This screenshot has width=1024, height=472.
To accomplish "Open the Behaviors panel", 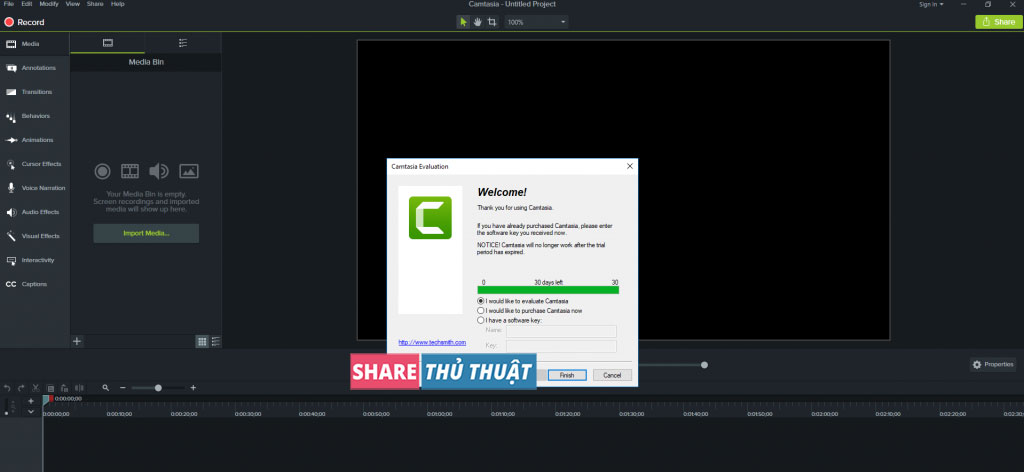I will pos(35,116).
